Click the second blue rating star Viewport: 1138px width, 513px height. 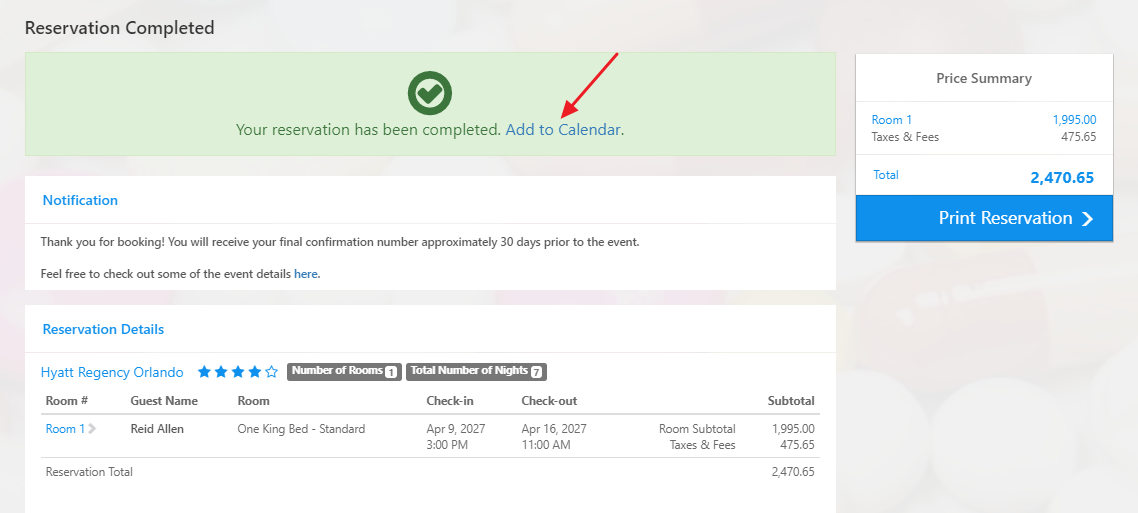(x=221, y=372)
